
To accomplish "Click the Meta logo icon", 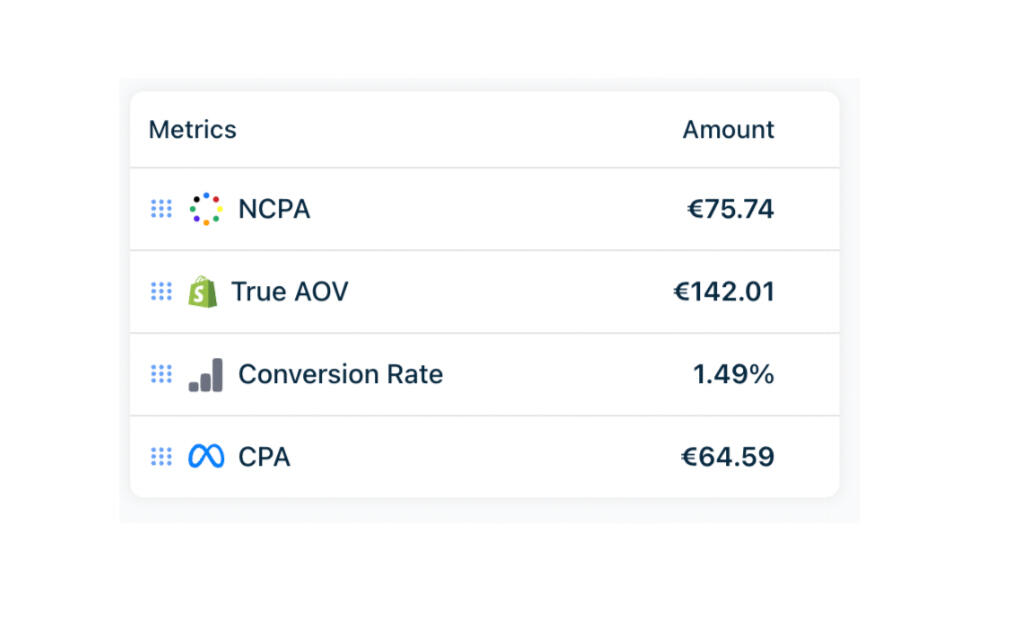I will (206, 457).
